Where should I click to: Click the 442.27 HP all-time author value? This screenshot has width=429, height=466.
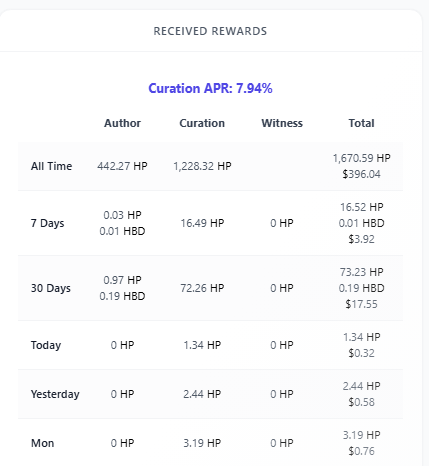click(122, 166)
